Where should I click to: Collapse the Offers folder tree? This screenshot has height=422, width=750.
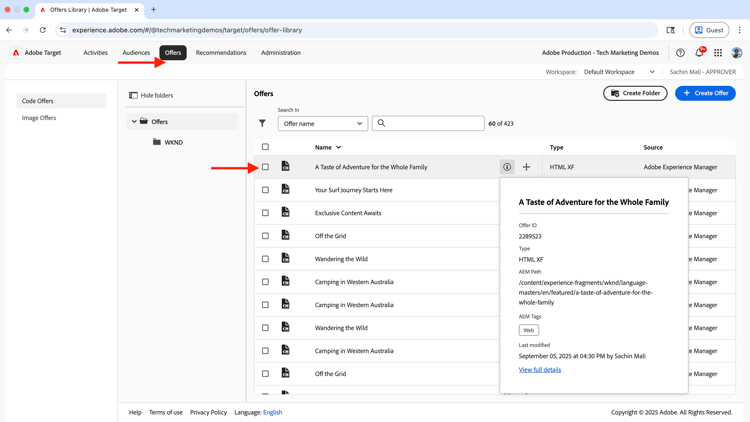point(134,122)
